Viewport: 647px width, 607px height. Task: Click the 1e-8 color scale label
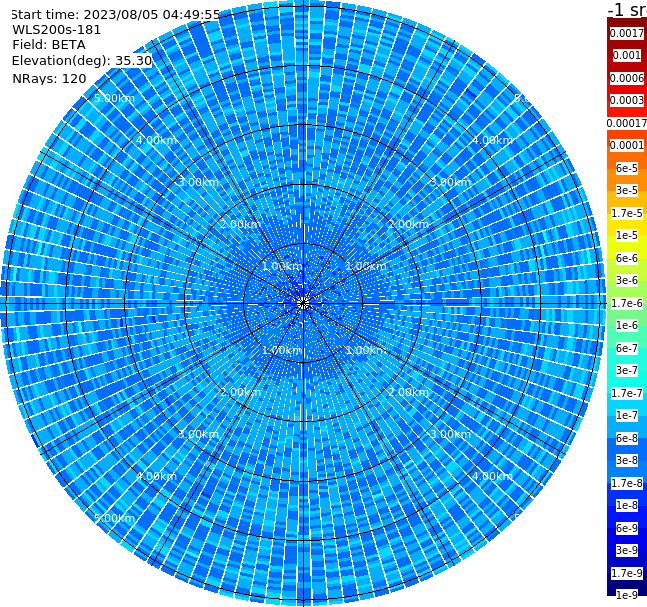pyautogui.click(x=627, y=505)
